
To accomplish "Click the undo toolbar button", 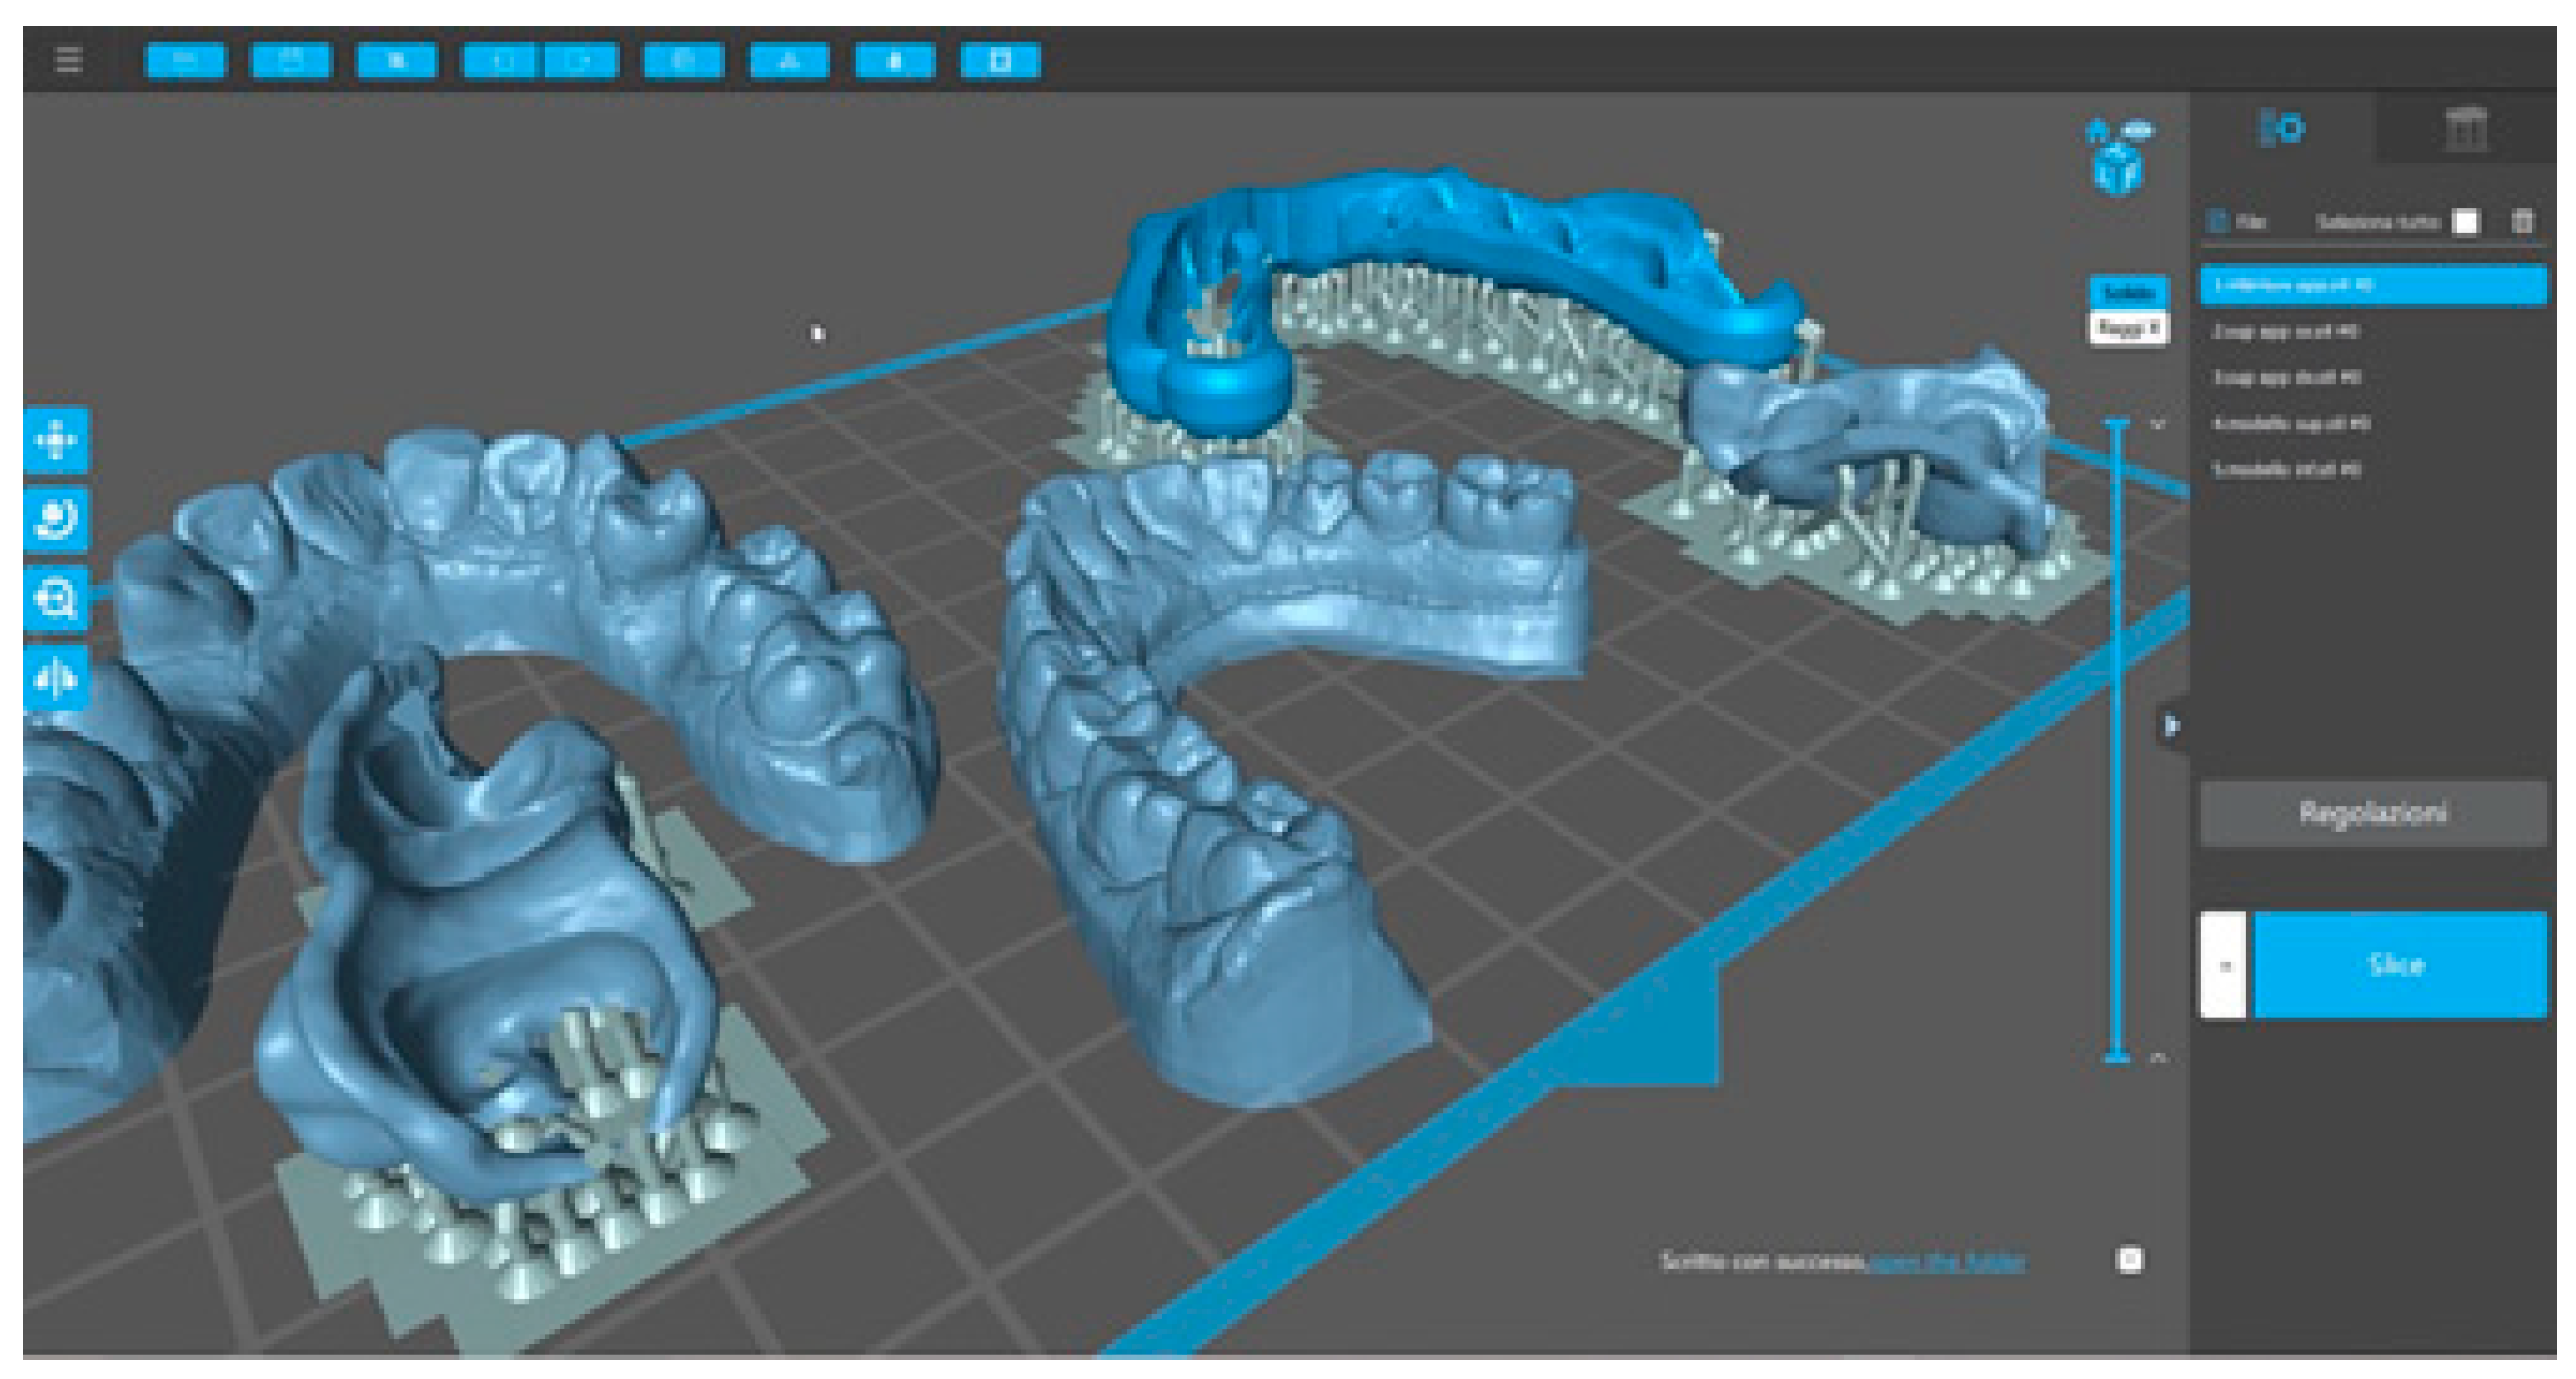I will tap(502, 60).
